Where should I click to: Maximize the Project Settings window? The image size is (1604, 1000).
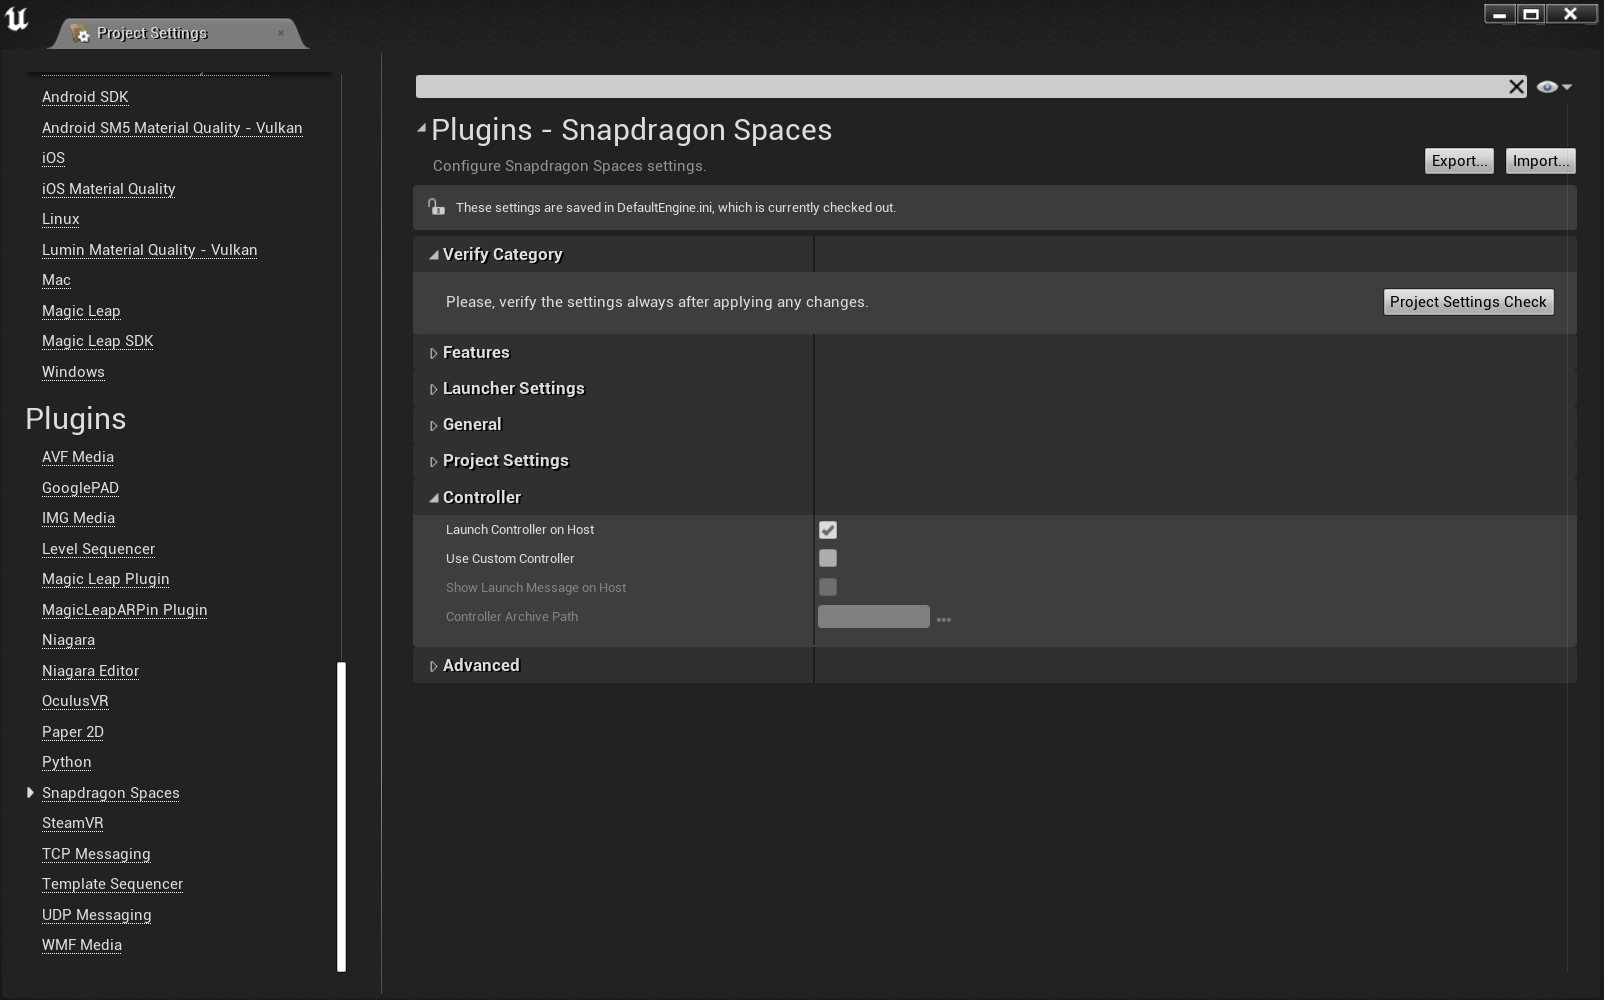(1530, 14)
